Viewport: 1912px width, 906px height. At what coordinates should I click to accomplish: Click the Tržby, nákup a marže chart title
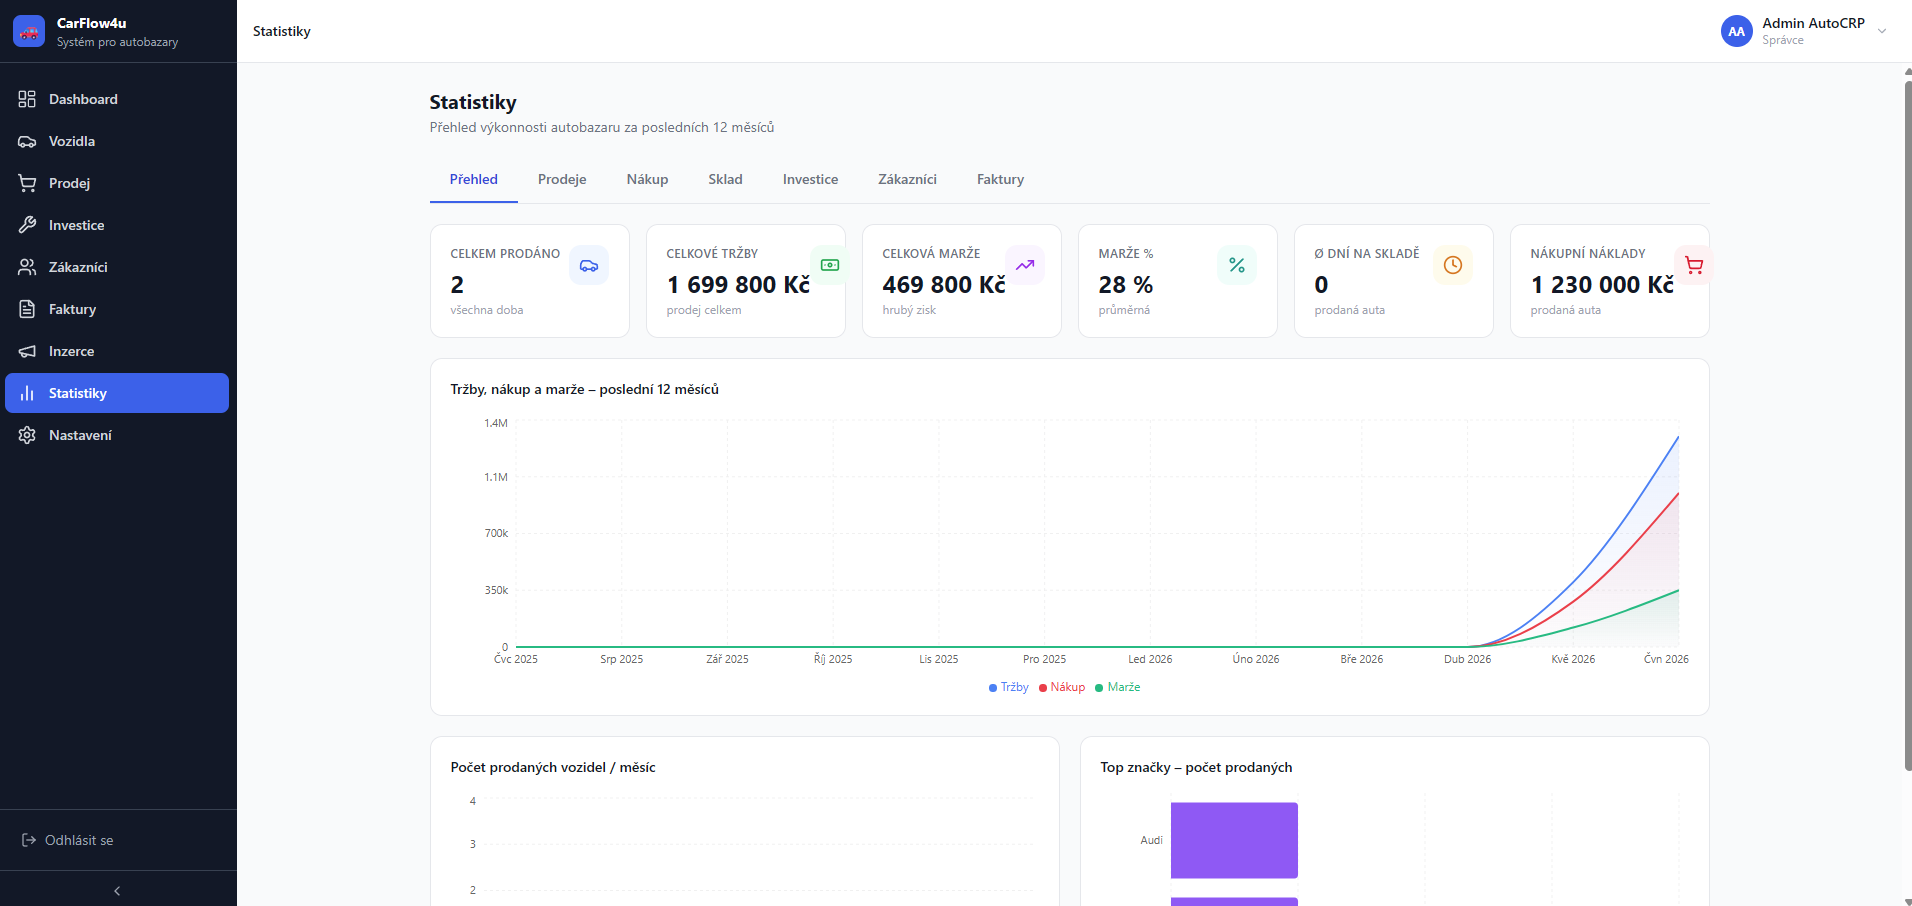coord(585,389)
